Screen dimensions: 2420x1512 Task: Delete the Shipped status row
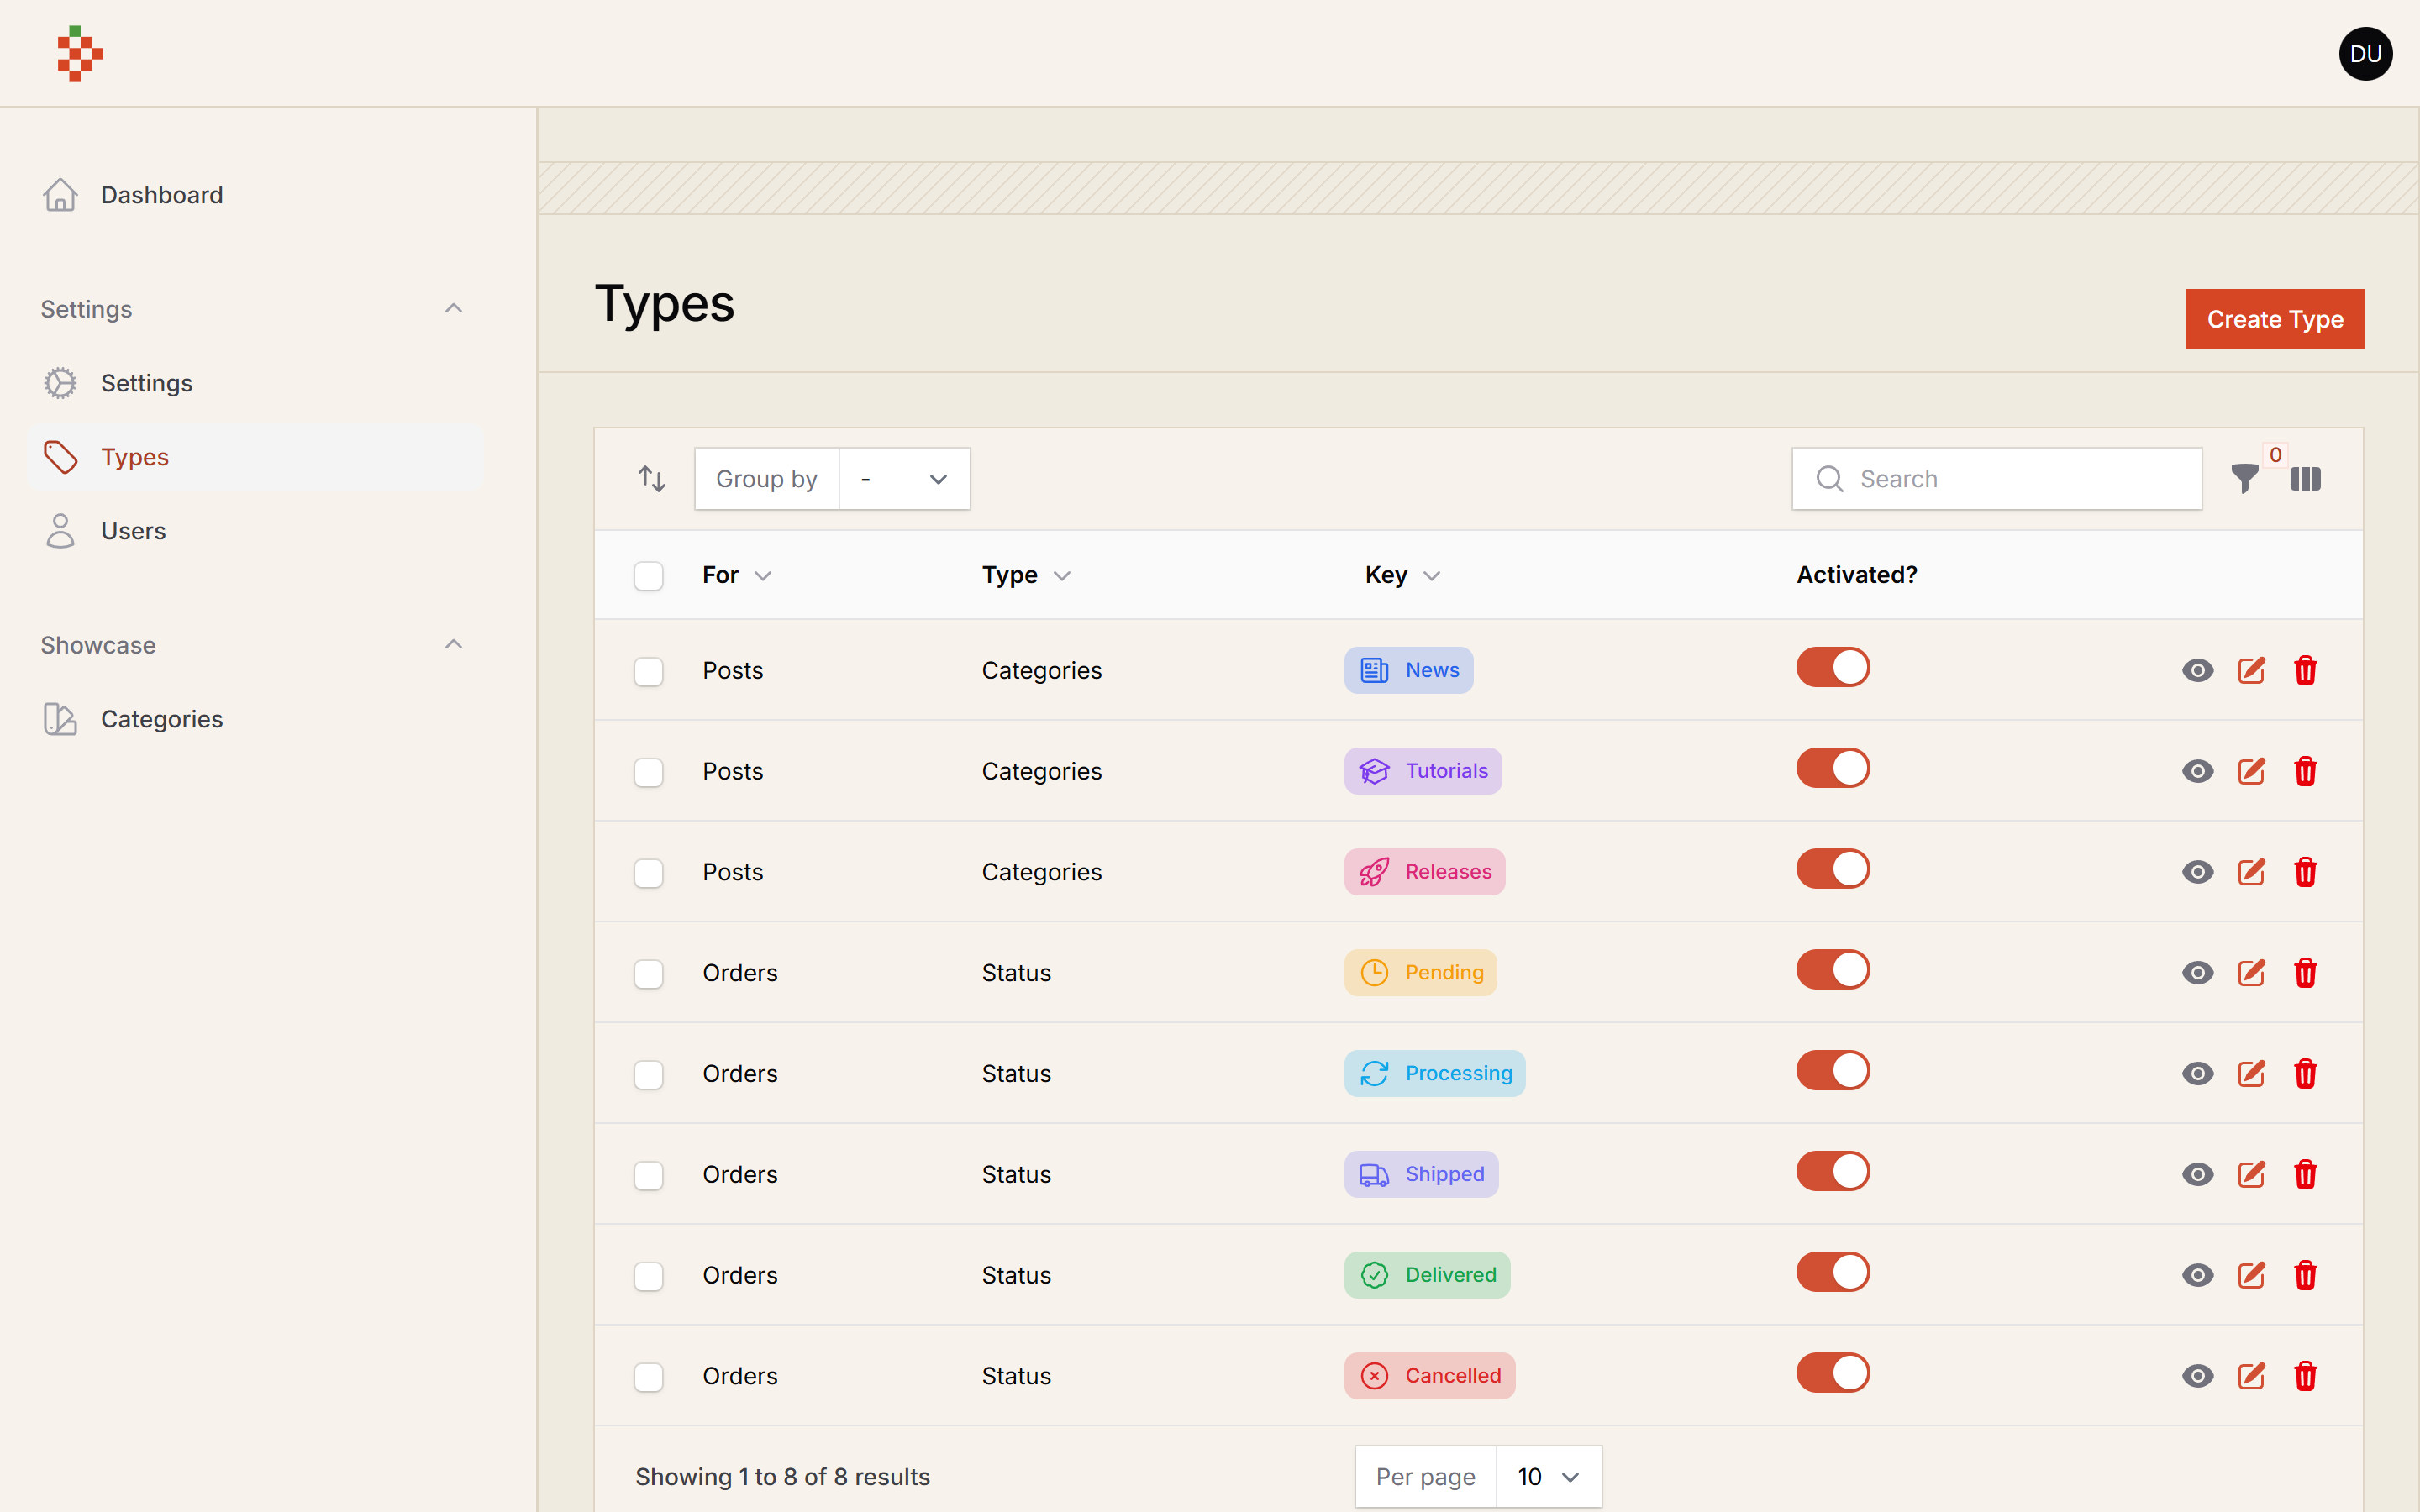point(2305,1174)
